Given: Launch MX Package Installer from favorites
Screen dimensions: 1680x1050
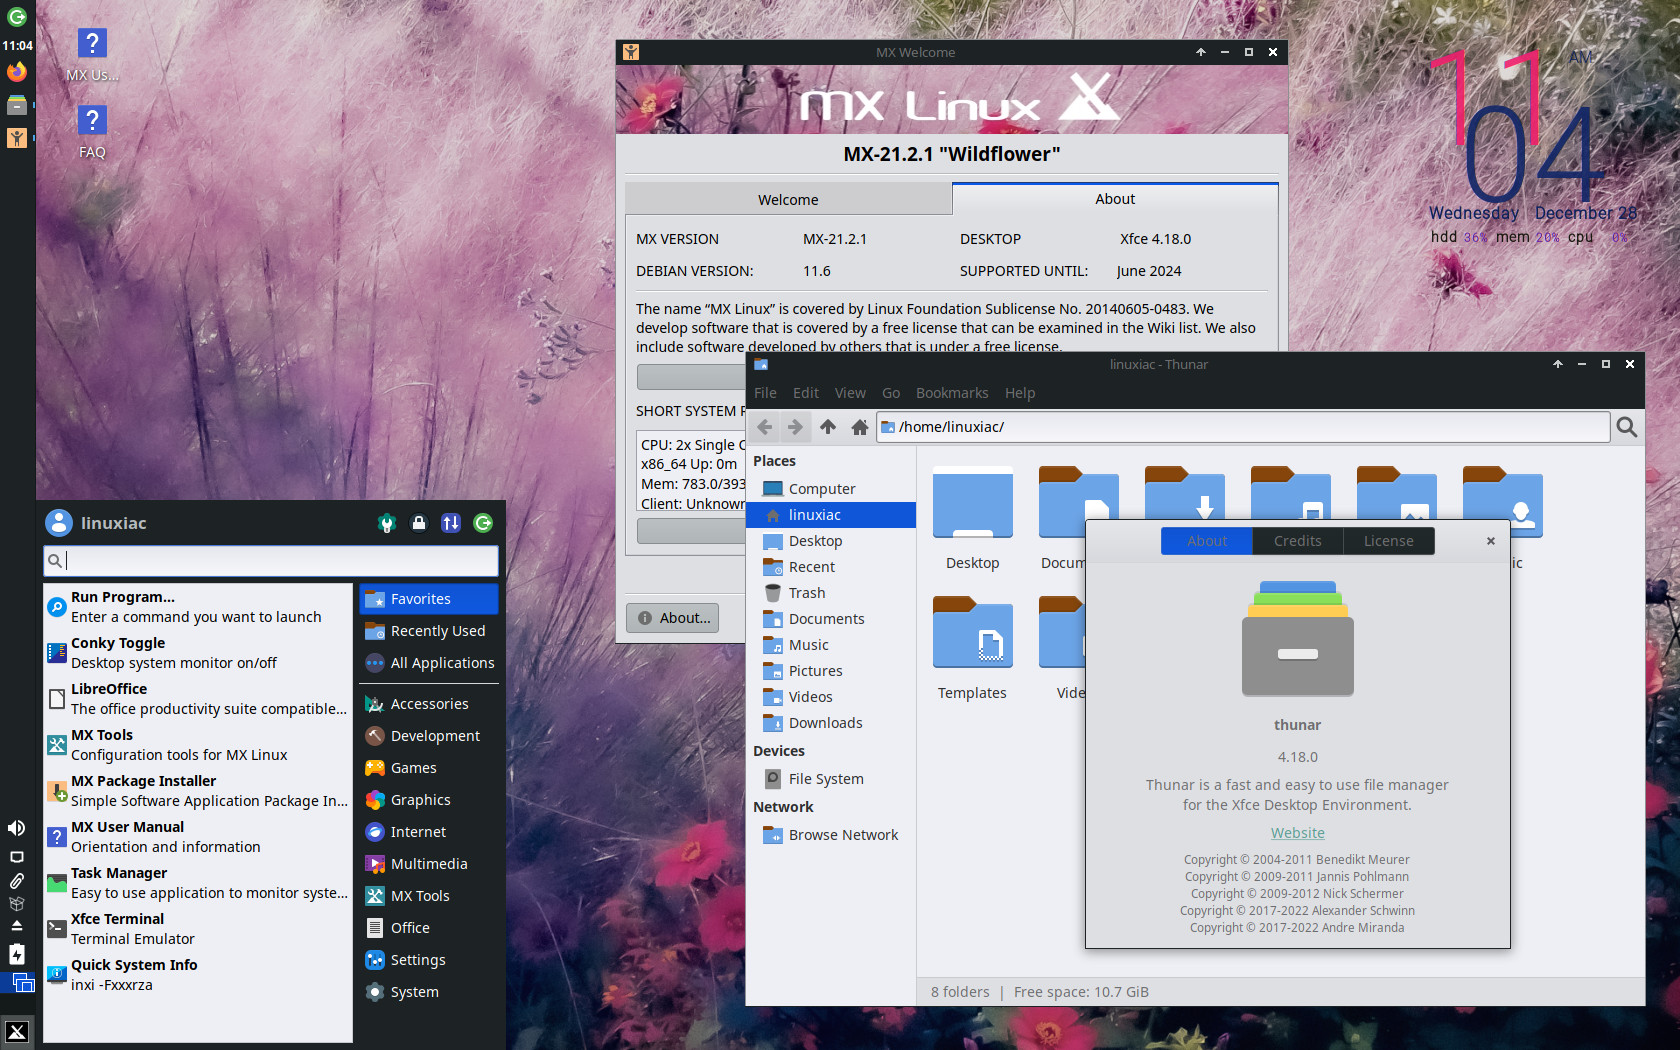Looking at the screenshot, I should pyautogui.click(x=198, y=791).
